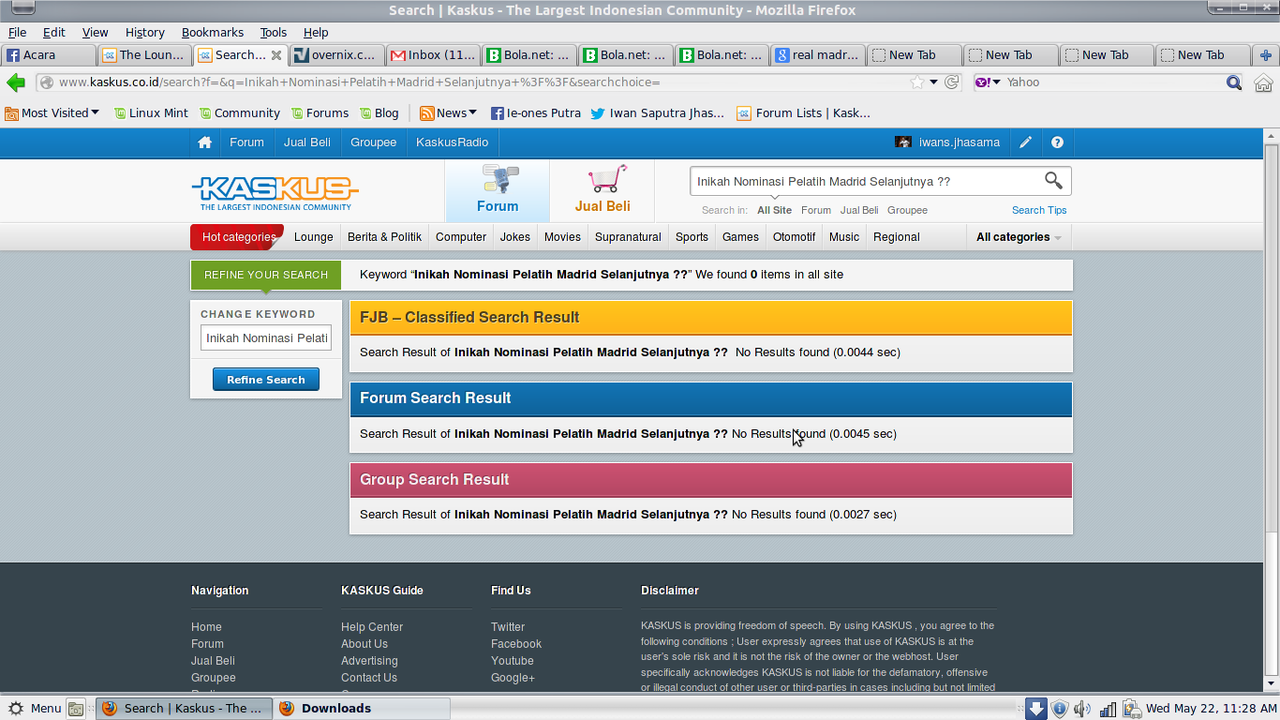Click the network signal tray icon
Screen dimensions: 1280x720
(x=1107, y=708)
